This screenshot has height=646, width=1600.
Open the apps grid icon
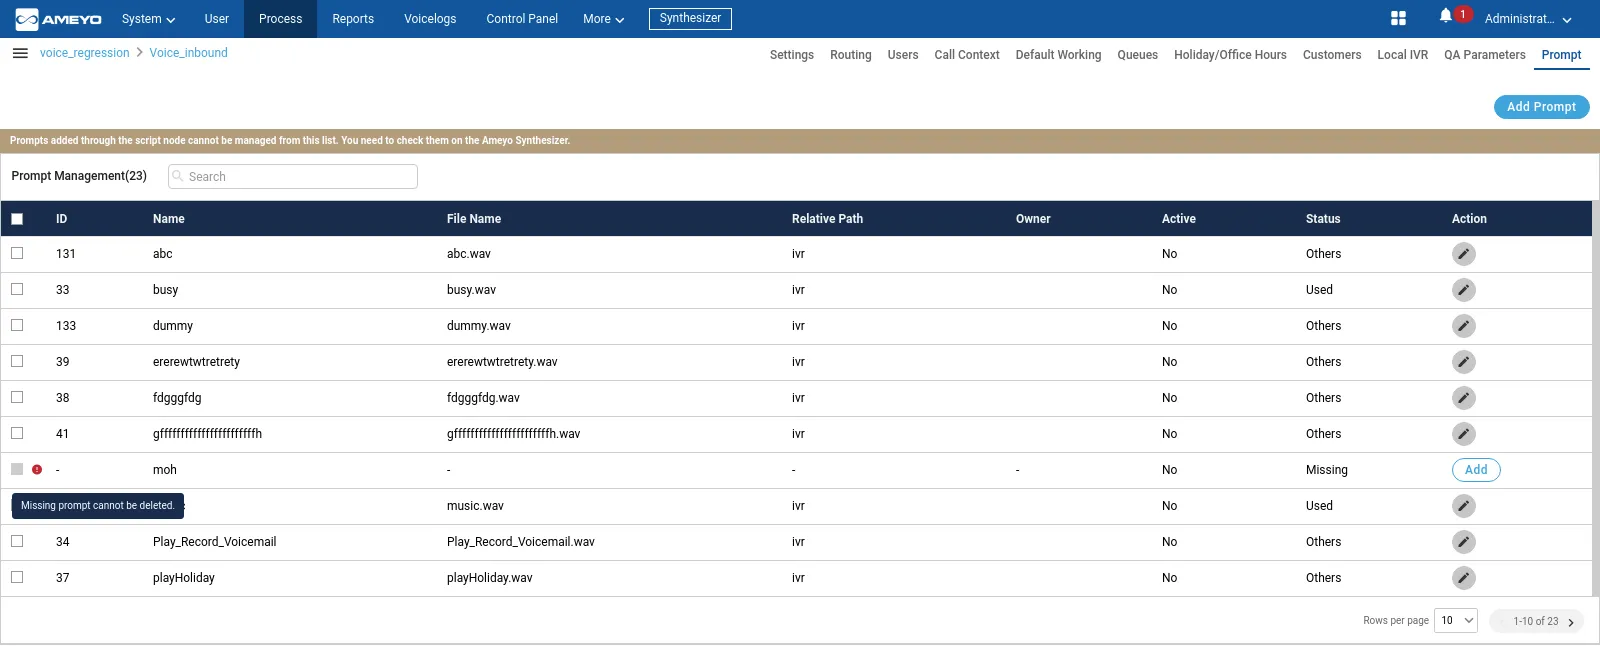point(1398,18)
